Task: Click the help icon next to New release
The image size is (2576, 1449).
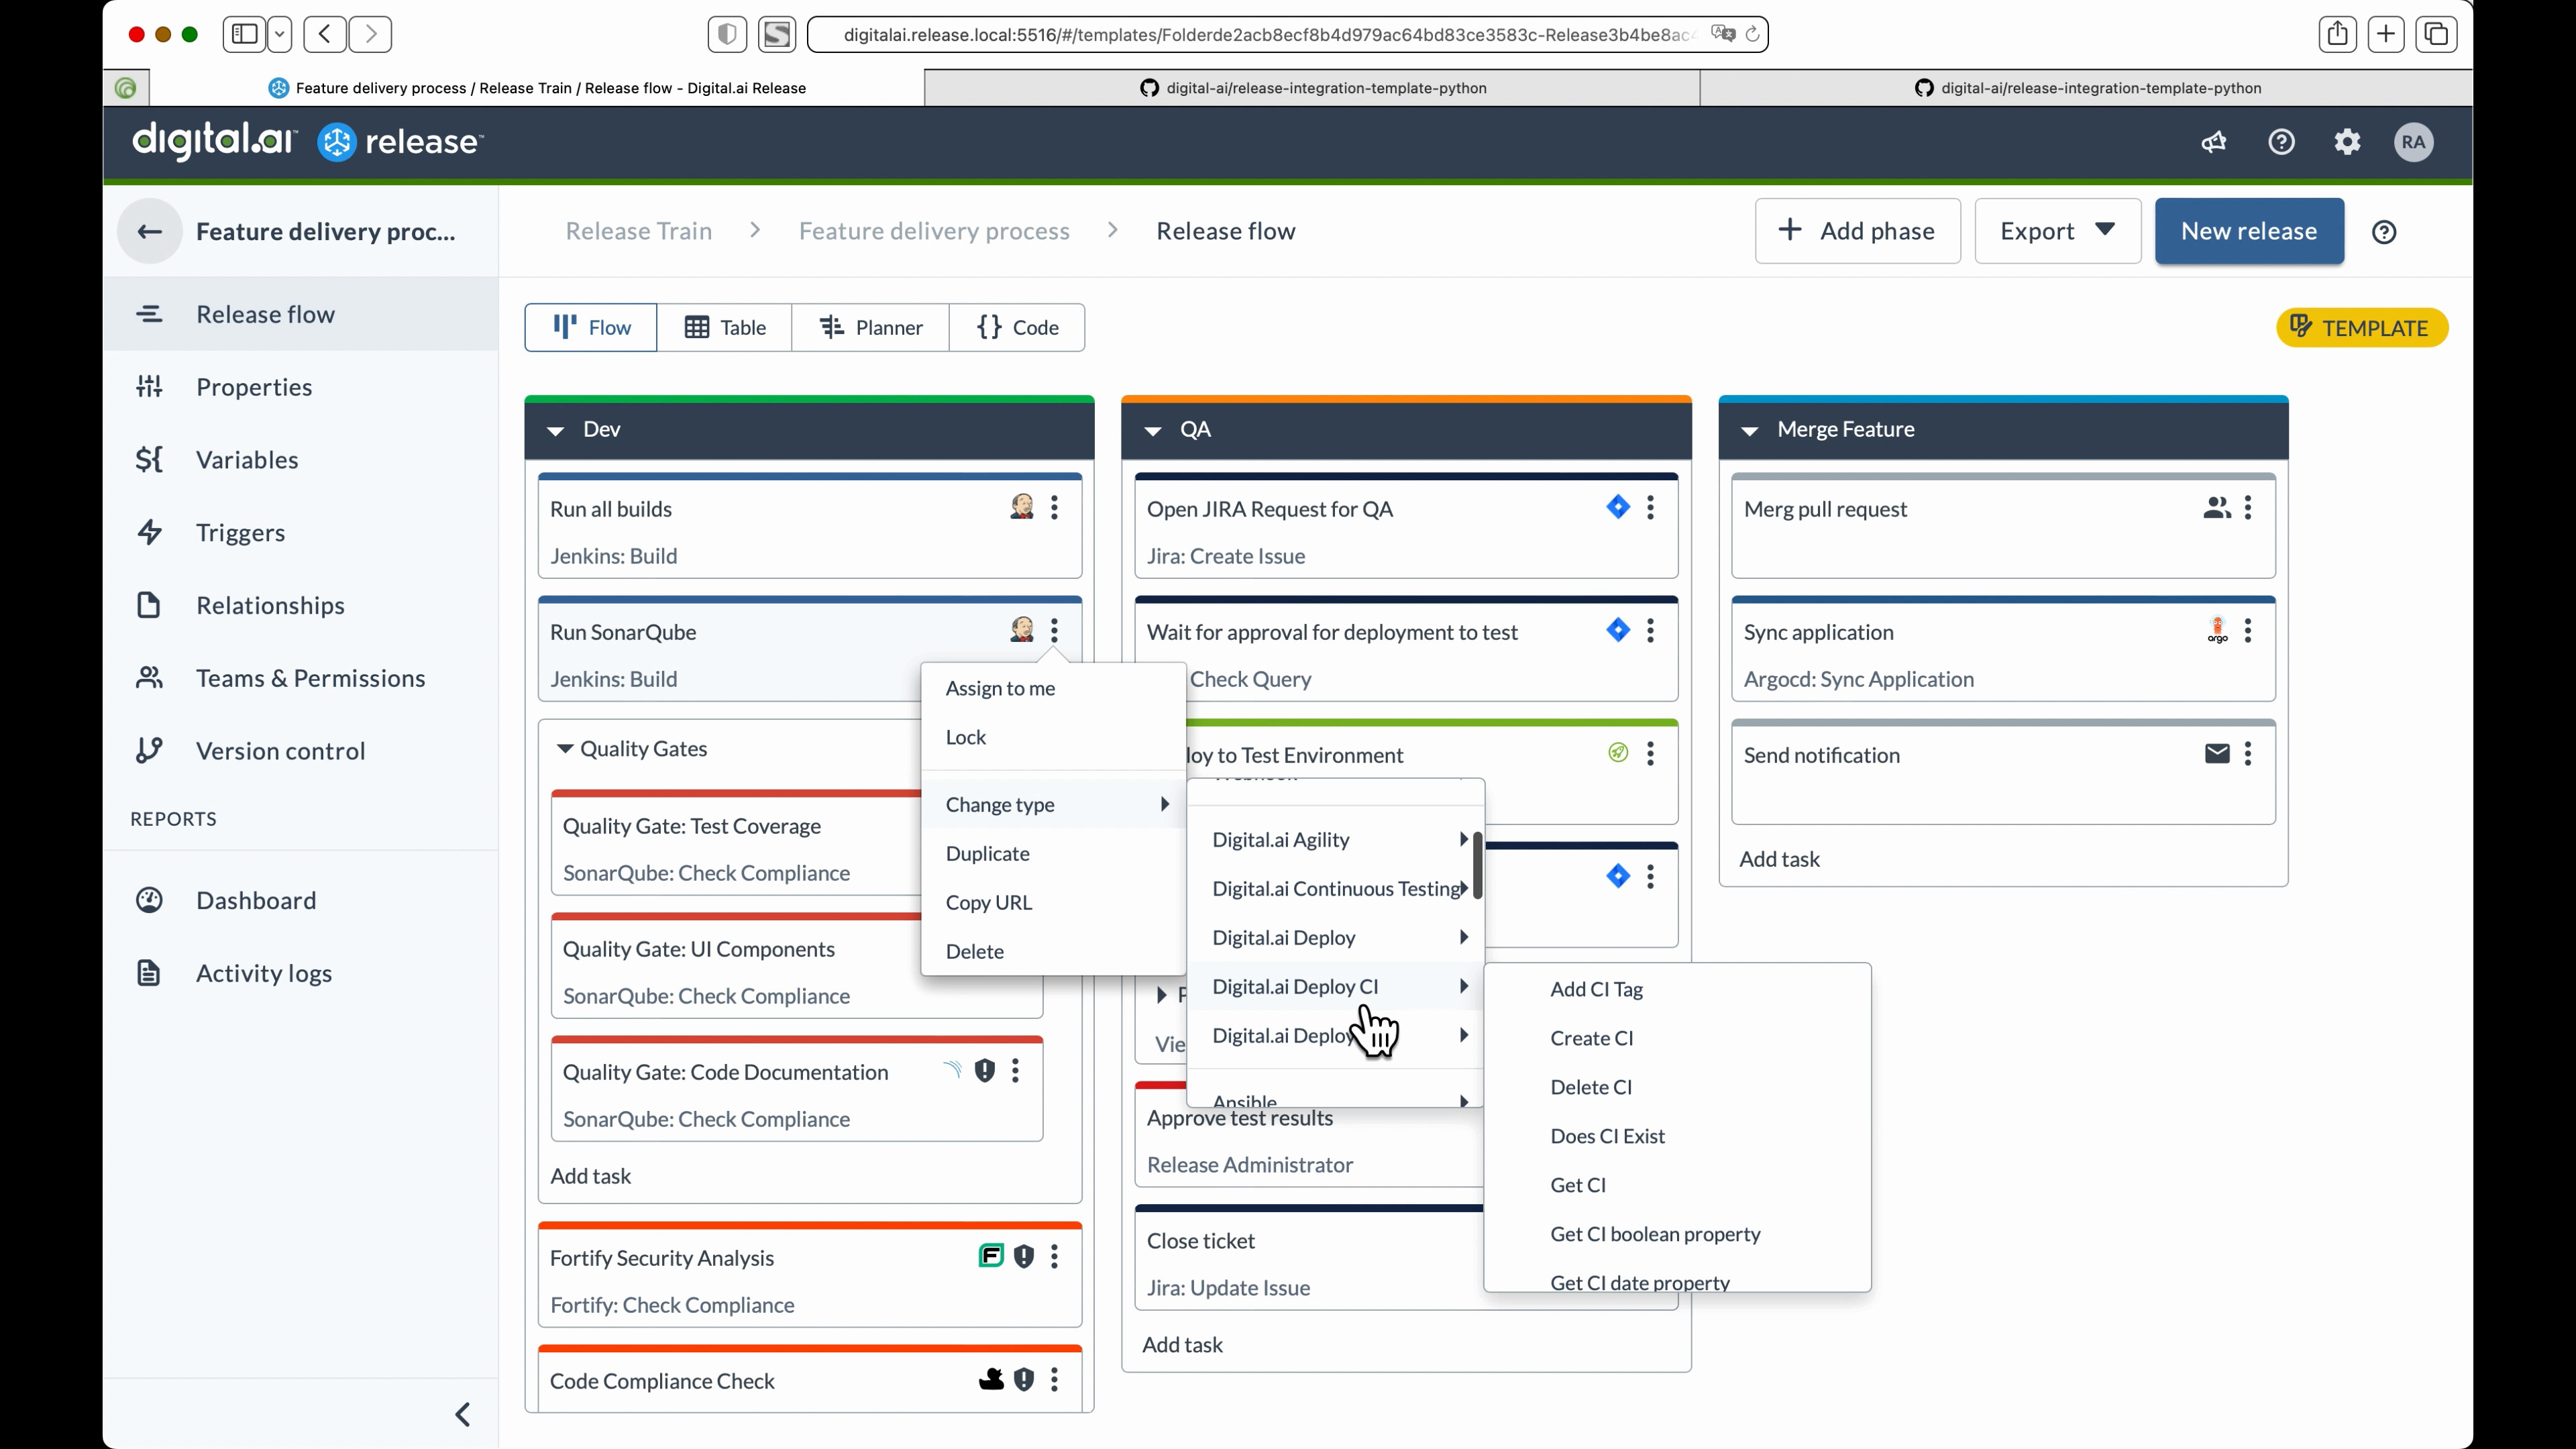Action: point(2384,232)
